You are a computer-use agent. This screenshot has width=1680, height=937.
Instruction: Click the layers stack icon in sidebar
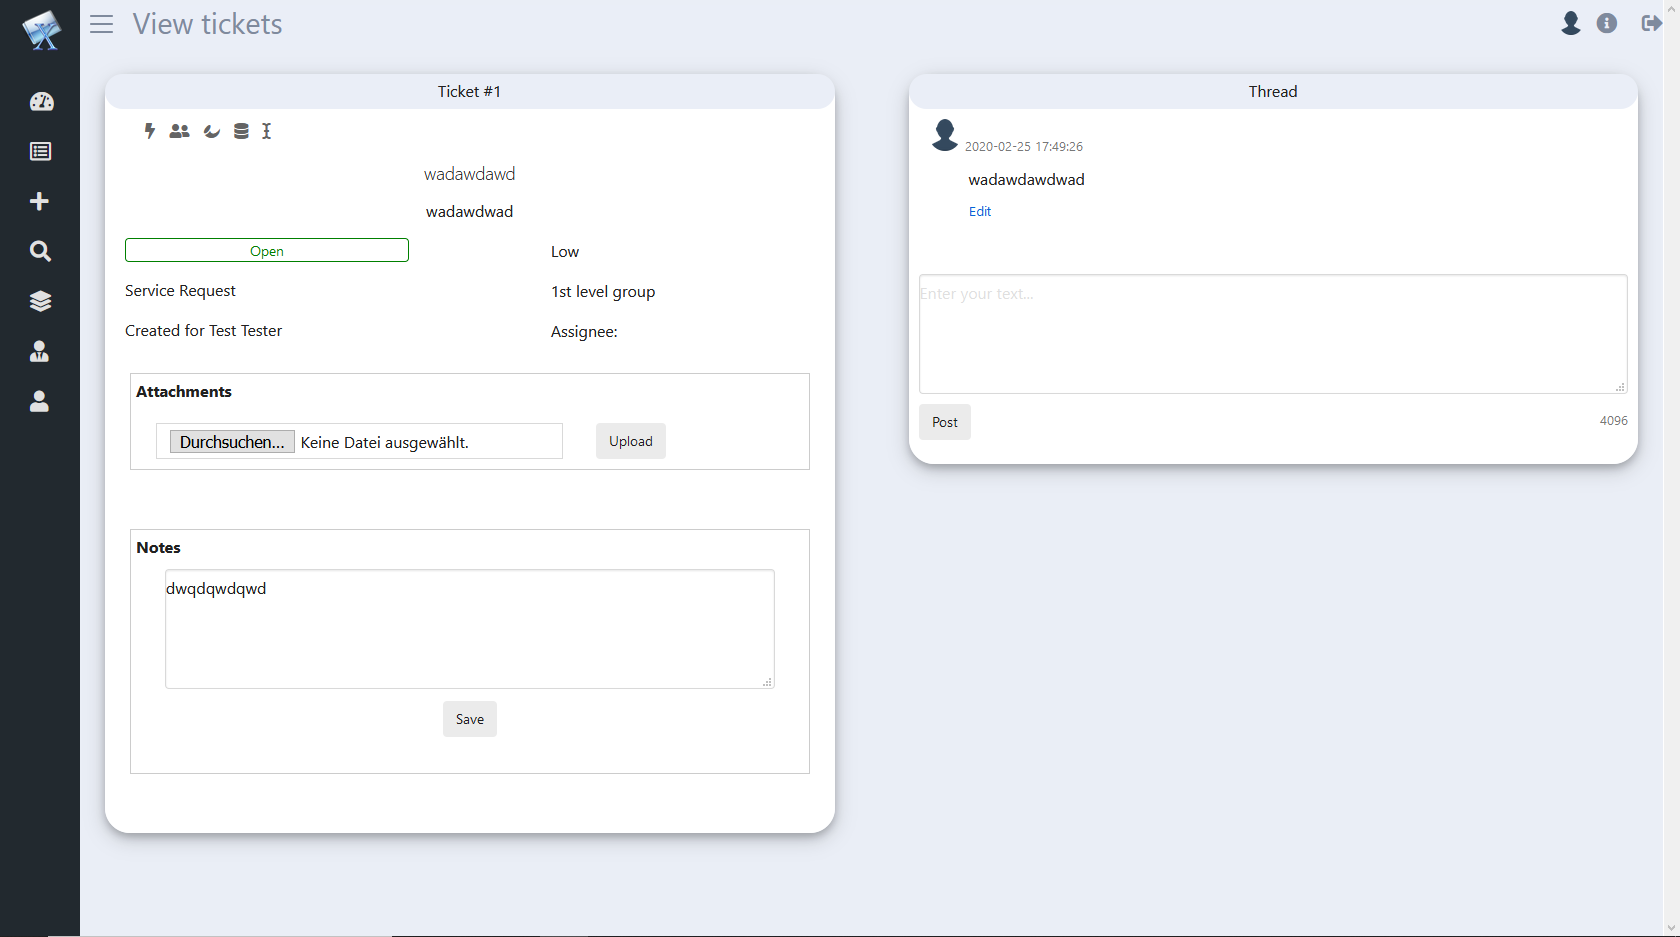[41, 301]
